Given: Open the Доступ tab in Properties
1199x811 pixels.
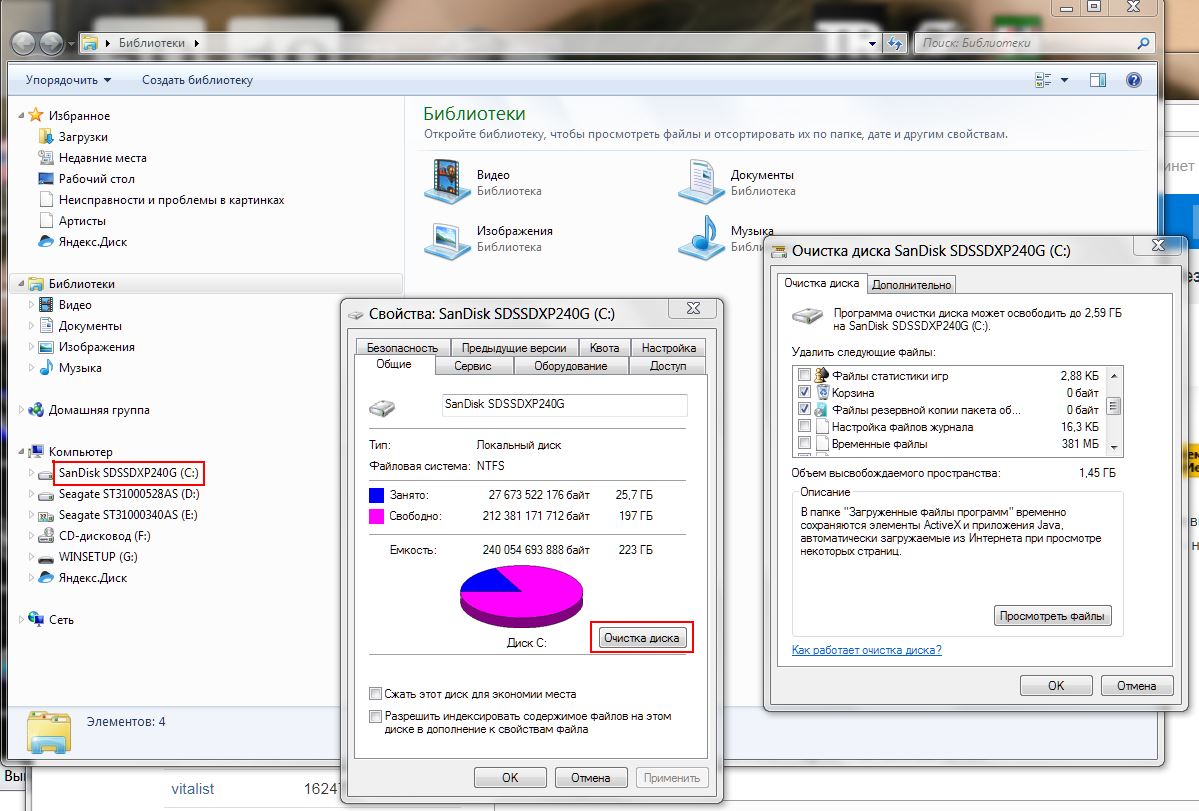Looking at the screenshot, I should pyautogui.click(x=668, y=366).
